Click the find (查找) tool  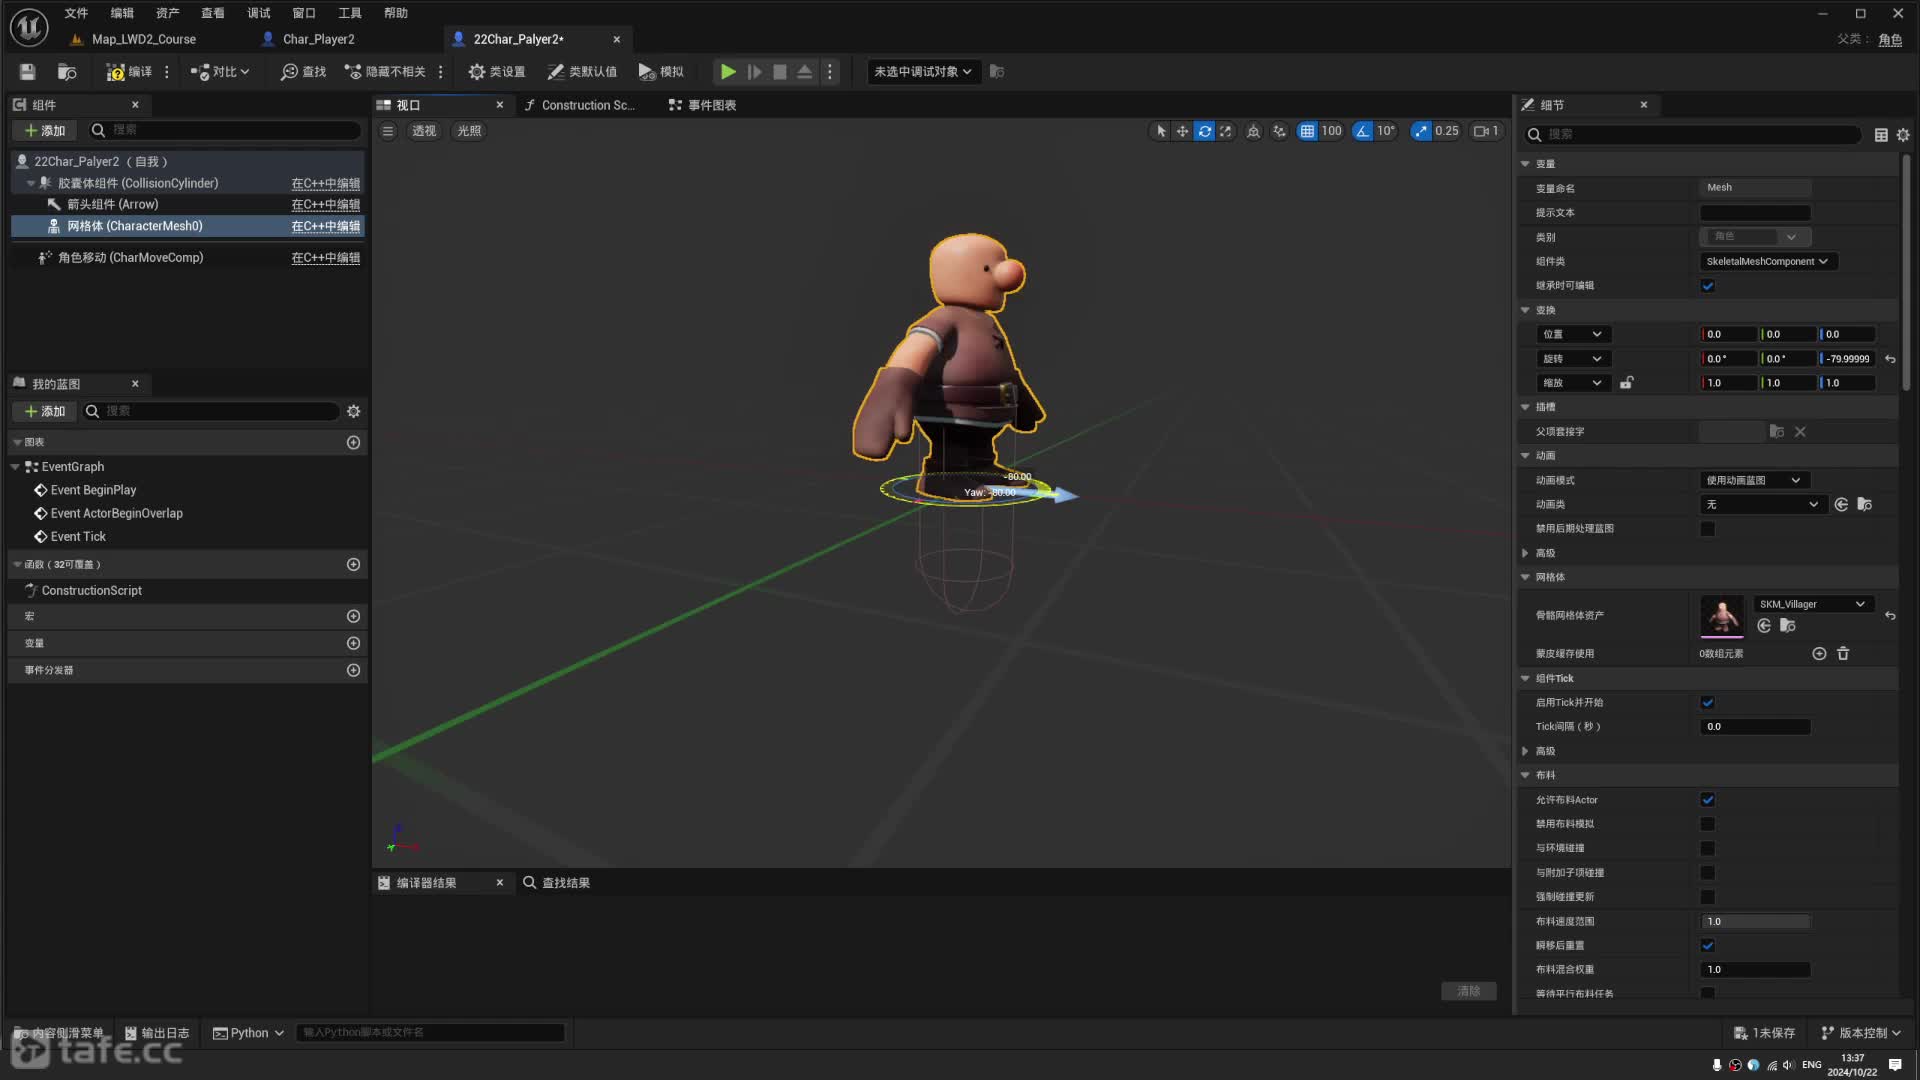point(304,72)
